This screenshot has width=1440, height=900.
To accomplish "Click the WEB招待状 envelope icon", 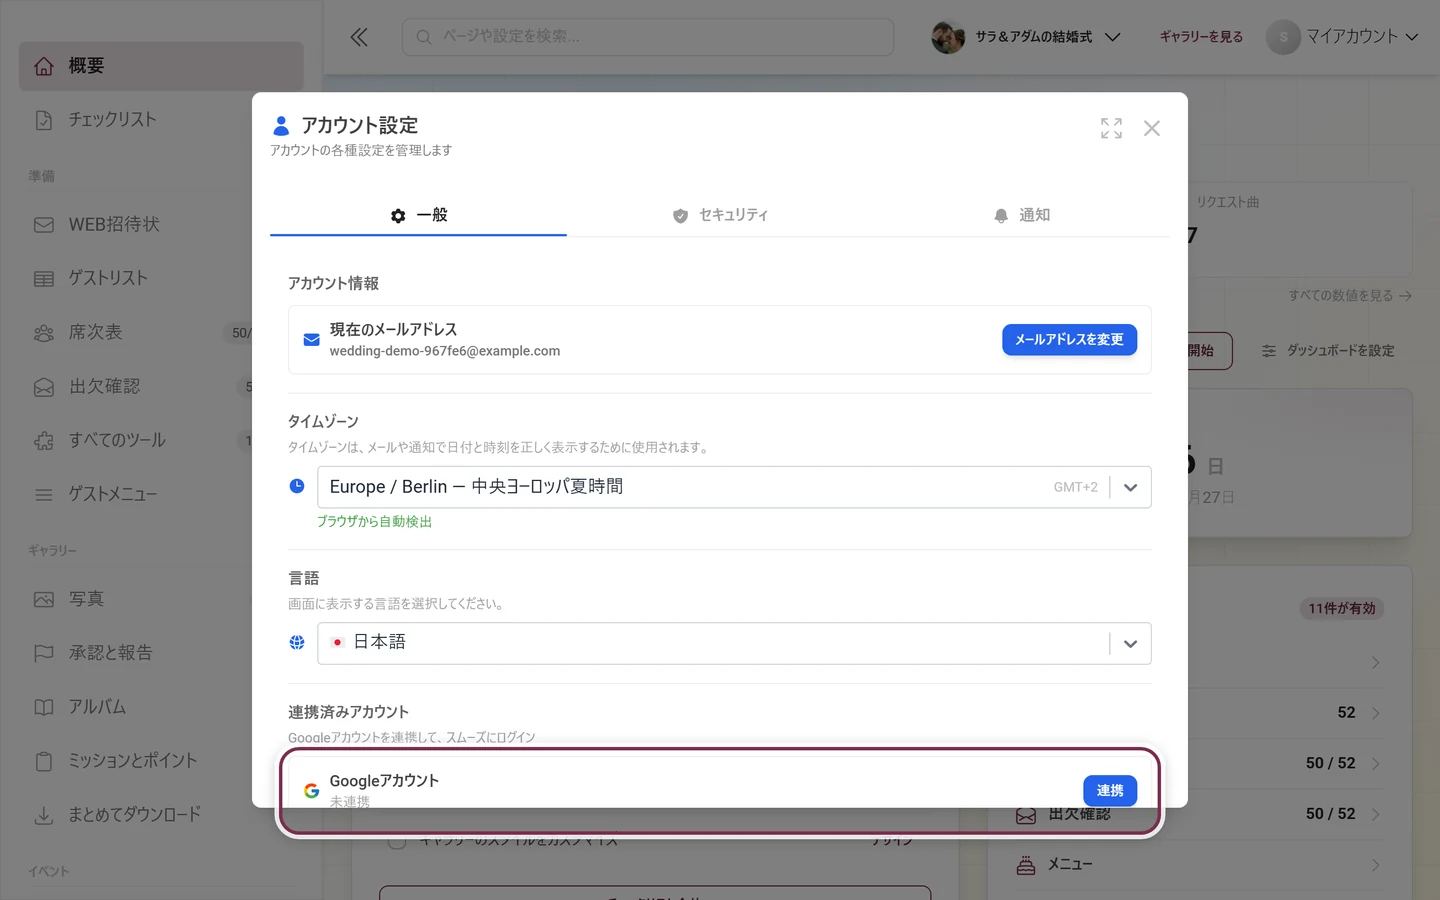I will (x=44, y=225).
